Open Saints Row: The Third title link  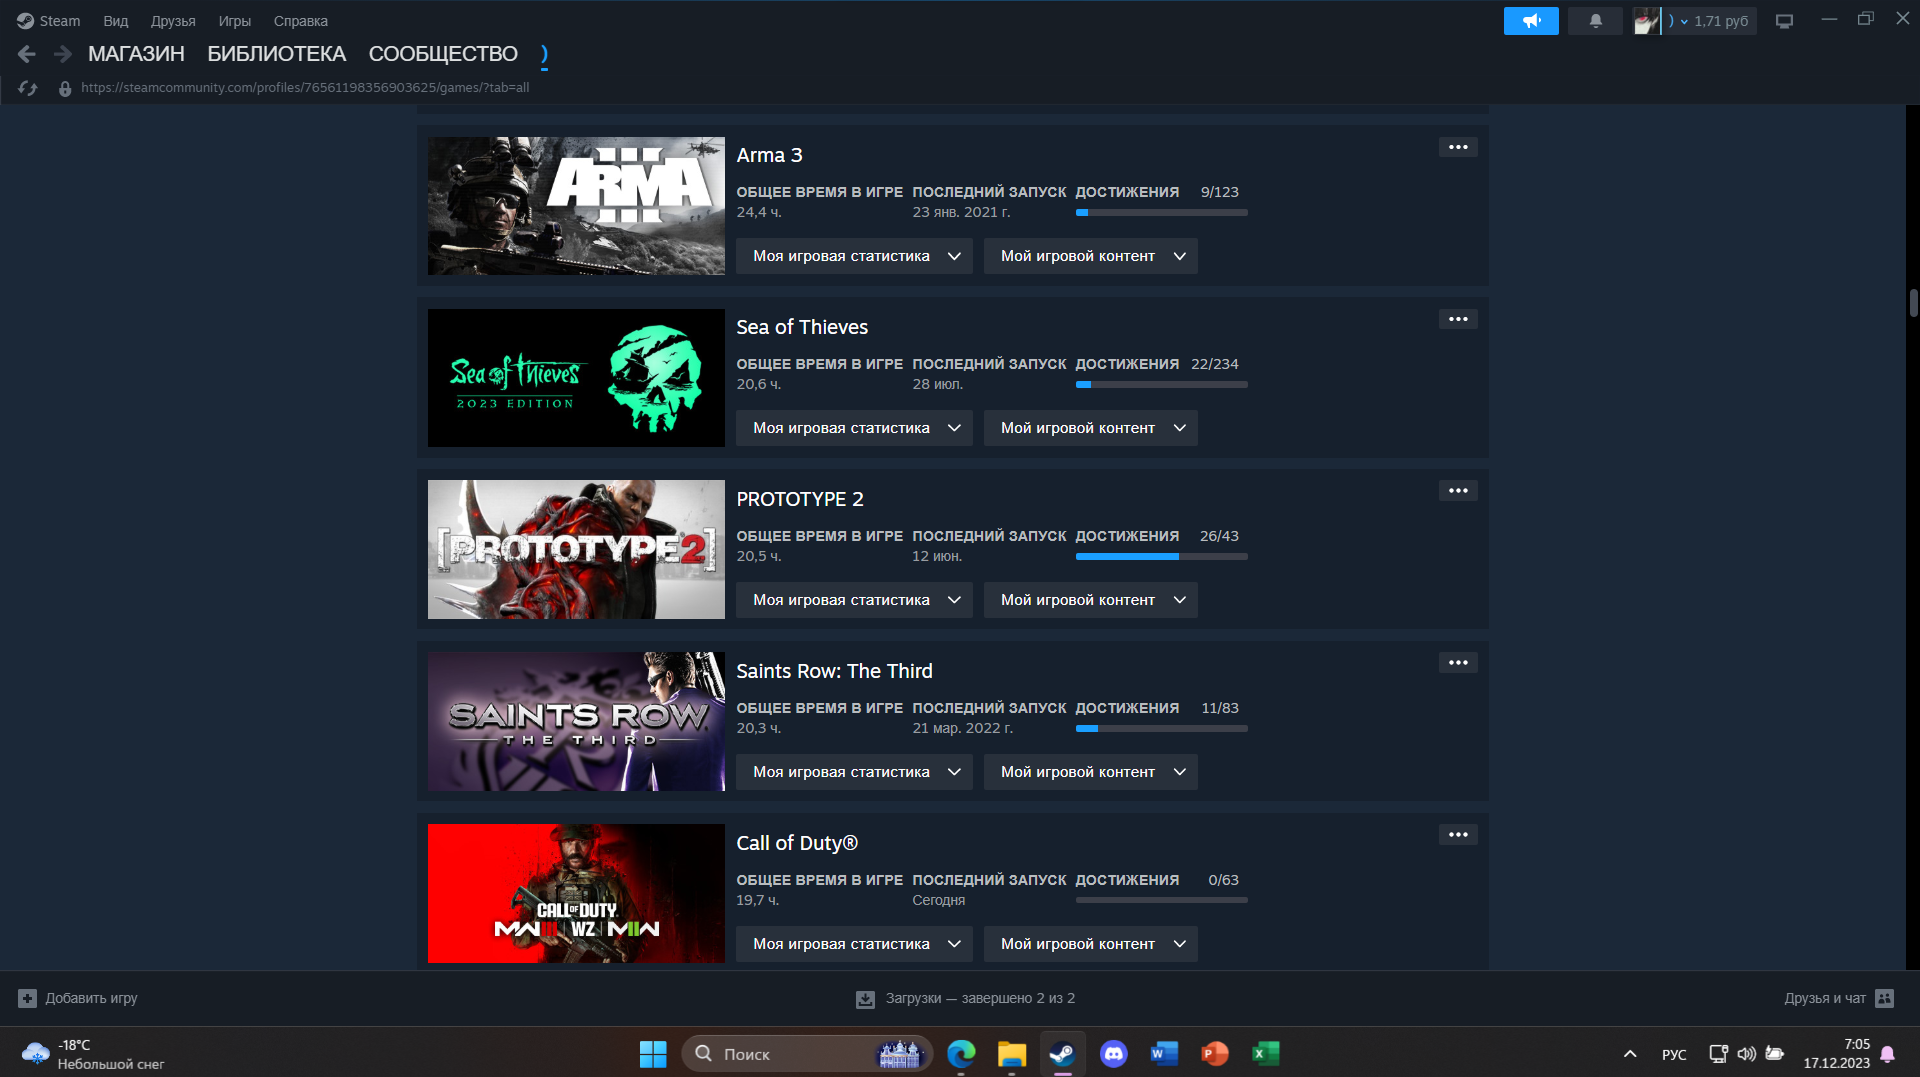pyautogui.click(x=834, y=671)
